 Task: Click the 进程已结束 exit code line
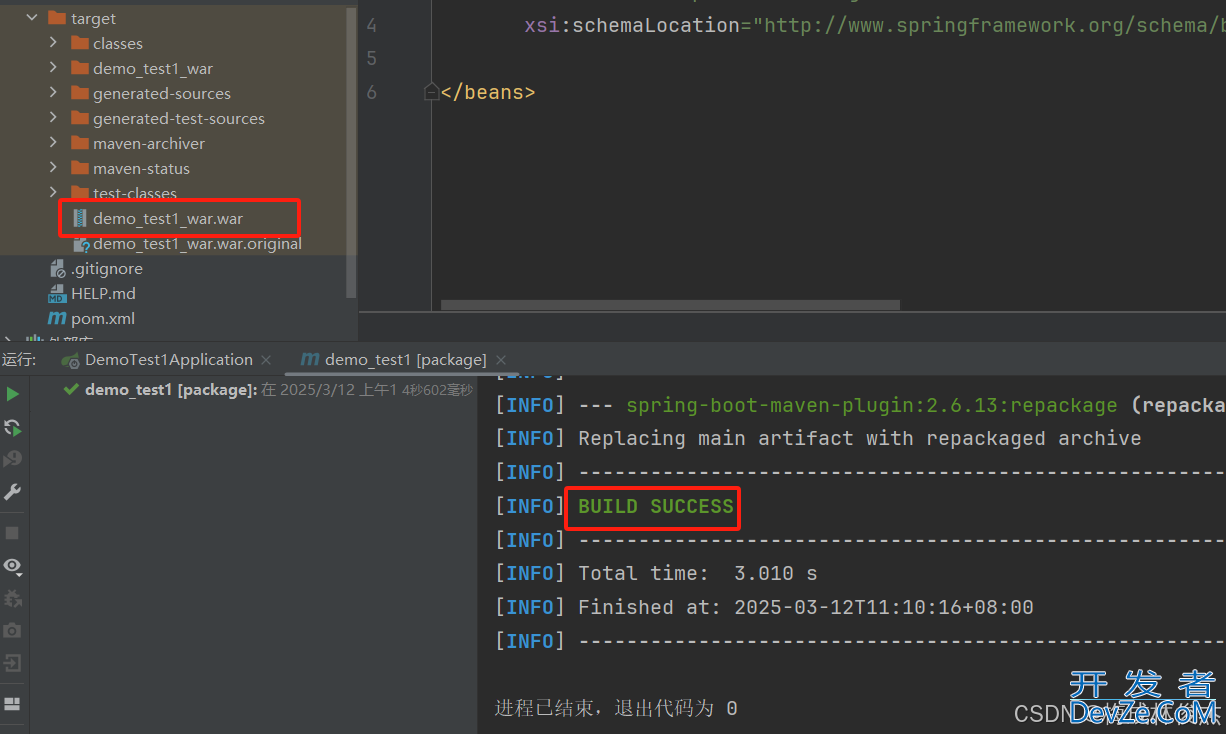point(616,708)
